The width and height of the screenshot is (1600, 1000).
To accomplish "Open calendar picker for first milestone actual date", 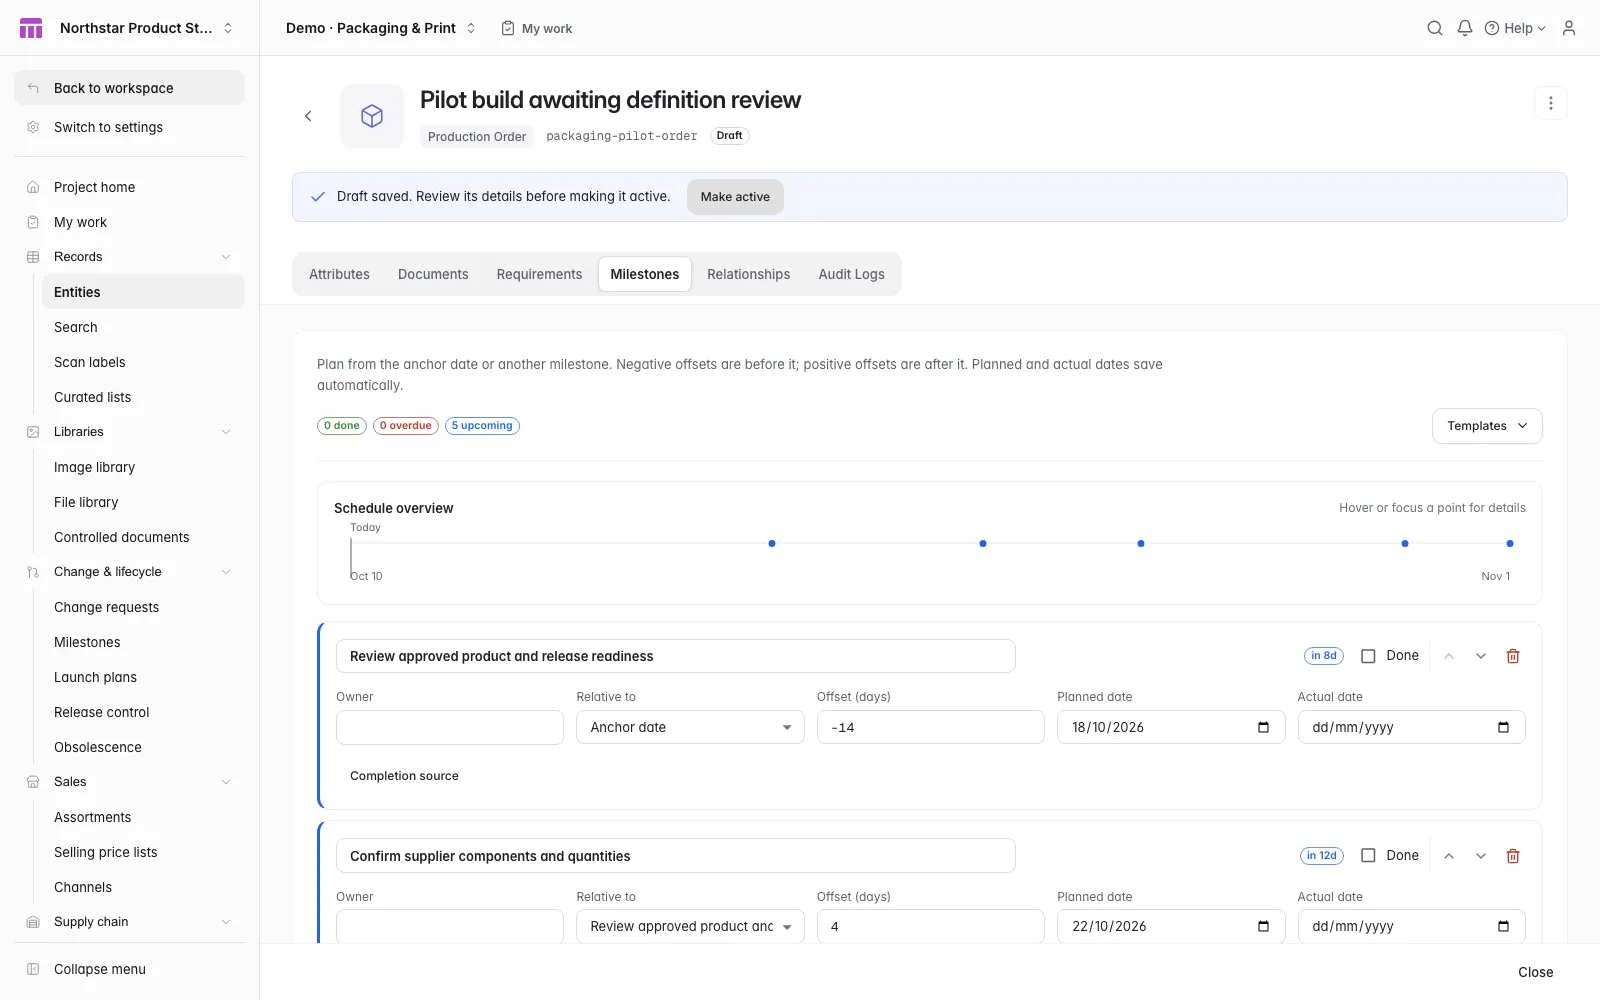I will coord(1503,727).
